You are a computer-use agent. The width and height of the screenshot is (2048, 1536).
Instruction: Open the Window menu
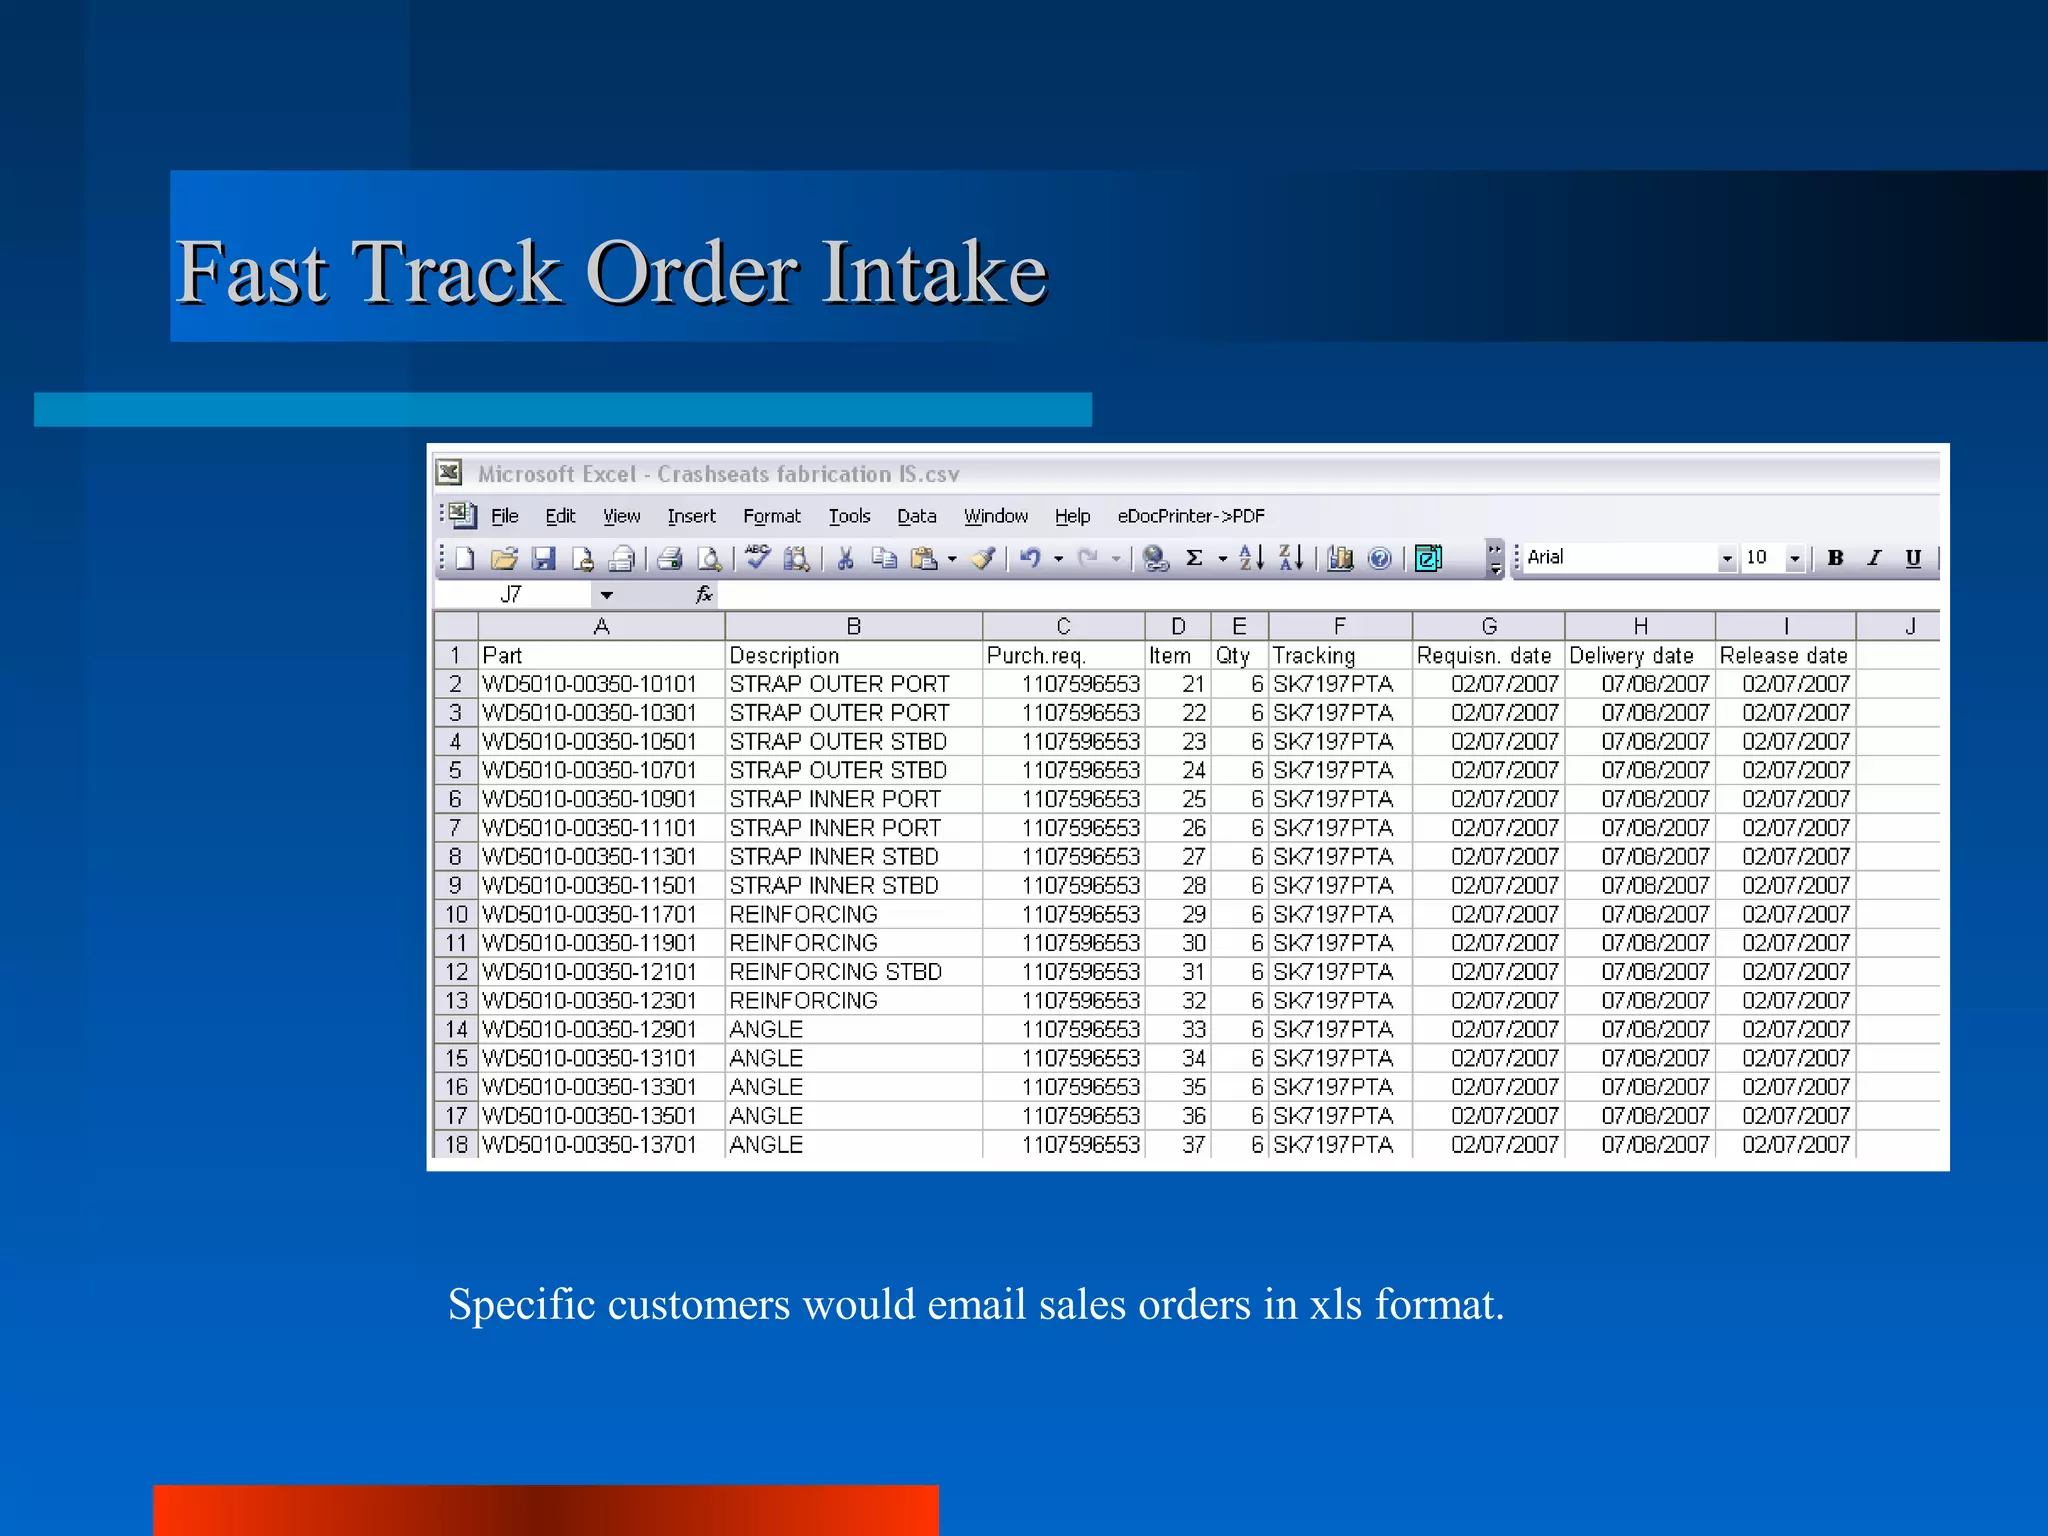click(996, 516)
